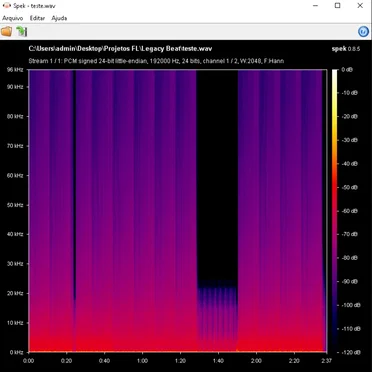Open the Ajuda menu
The image size is (372, 372).
point(59,18)
